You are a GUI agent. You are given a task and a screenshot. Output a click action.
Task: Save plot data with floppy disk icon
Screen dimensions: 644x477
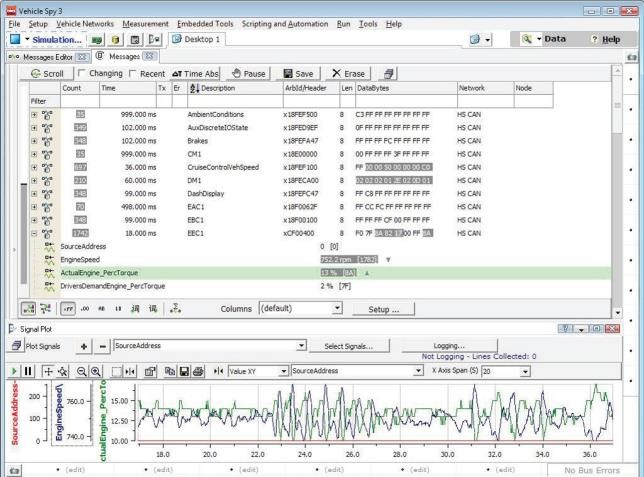[x=184, y=371]
